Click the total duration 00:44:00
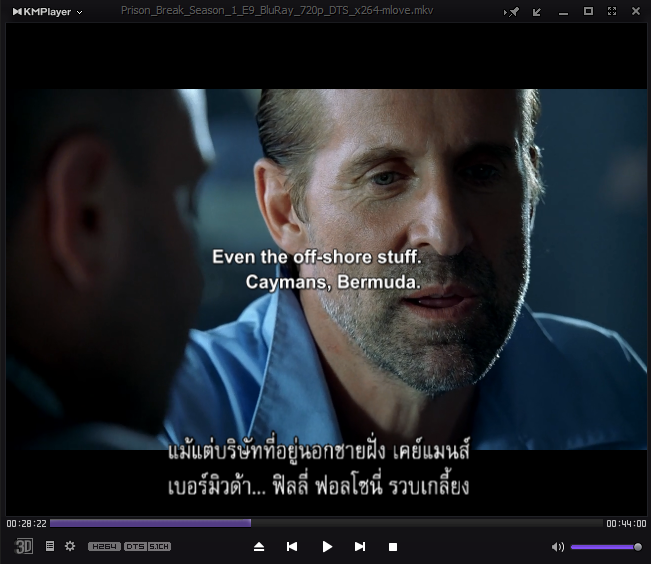651x564 pixels. (x=626, y=524)
